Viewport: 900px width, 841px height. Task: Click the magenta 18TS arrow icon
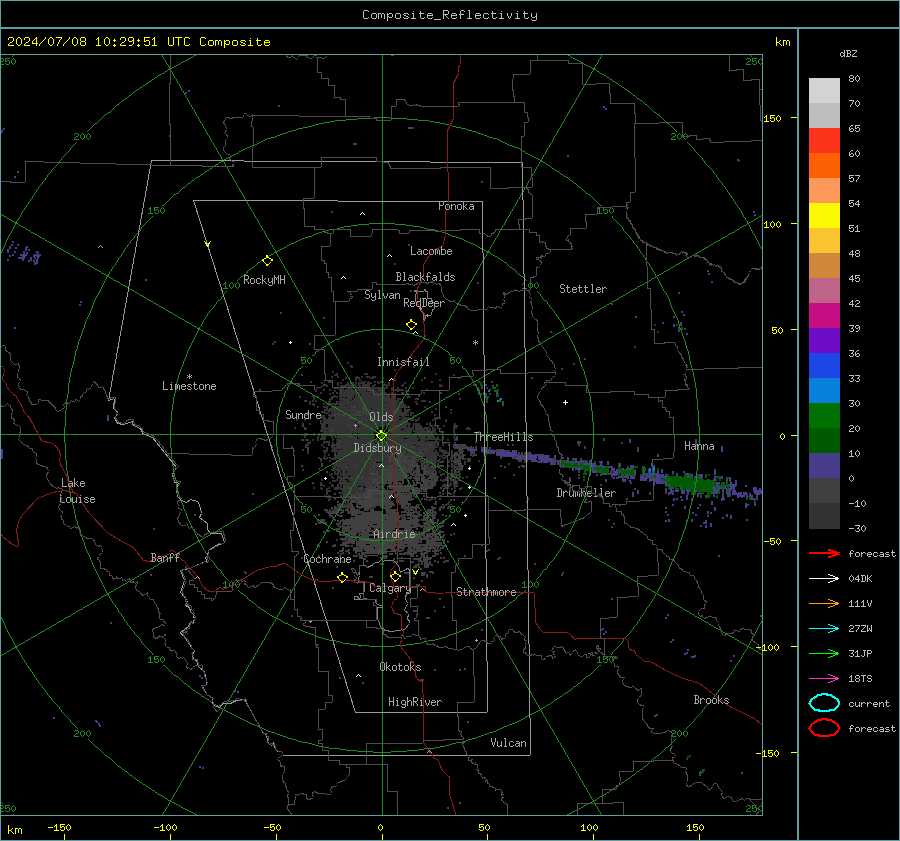[x=824, y=679]
